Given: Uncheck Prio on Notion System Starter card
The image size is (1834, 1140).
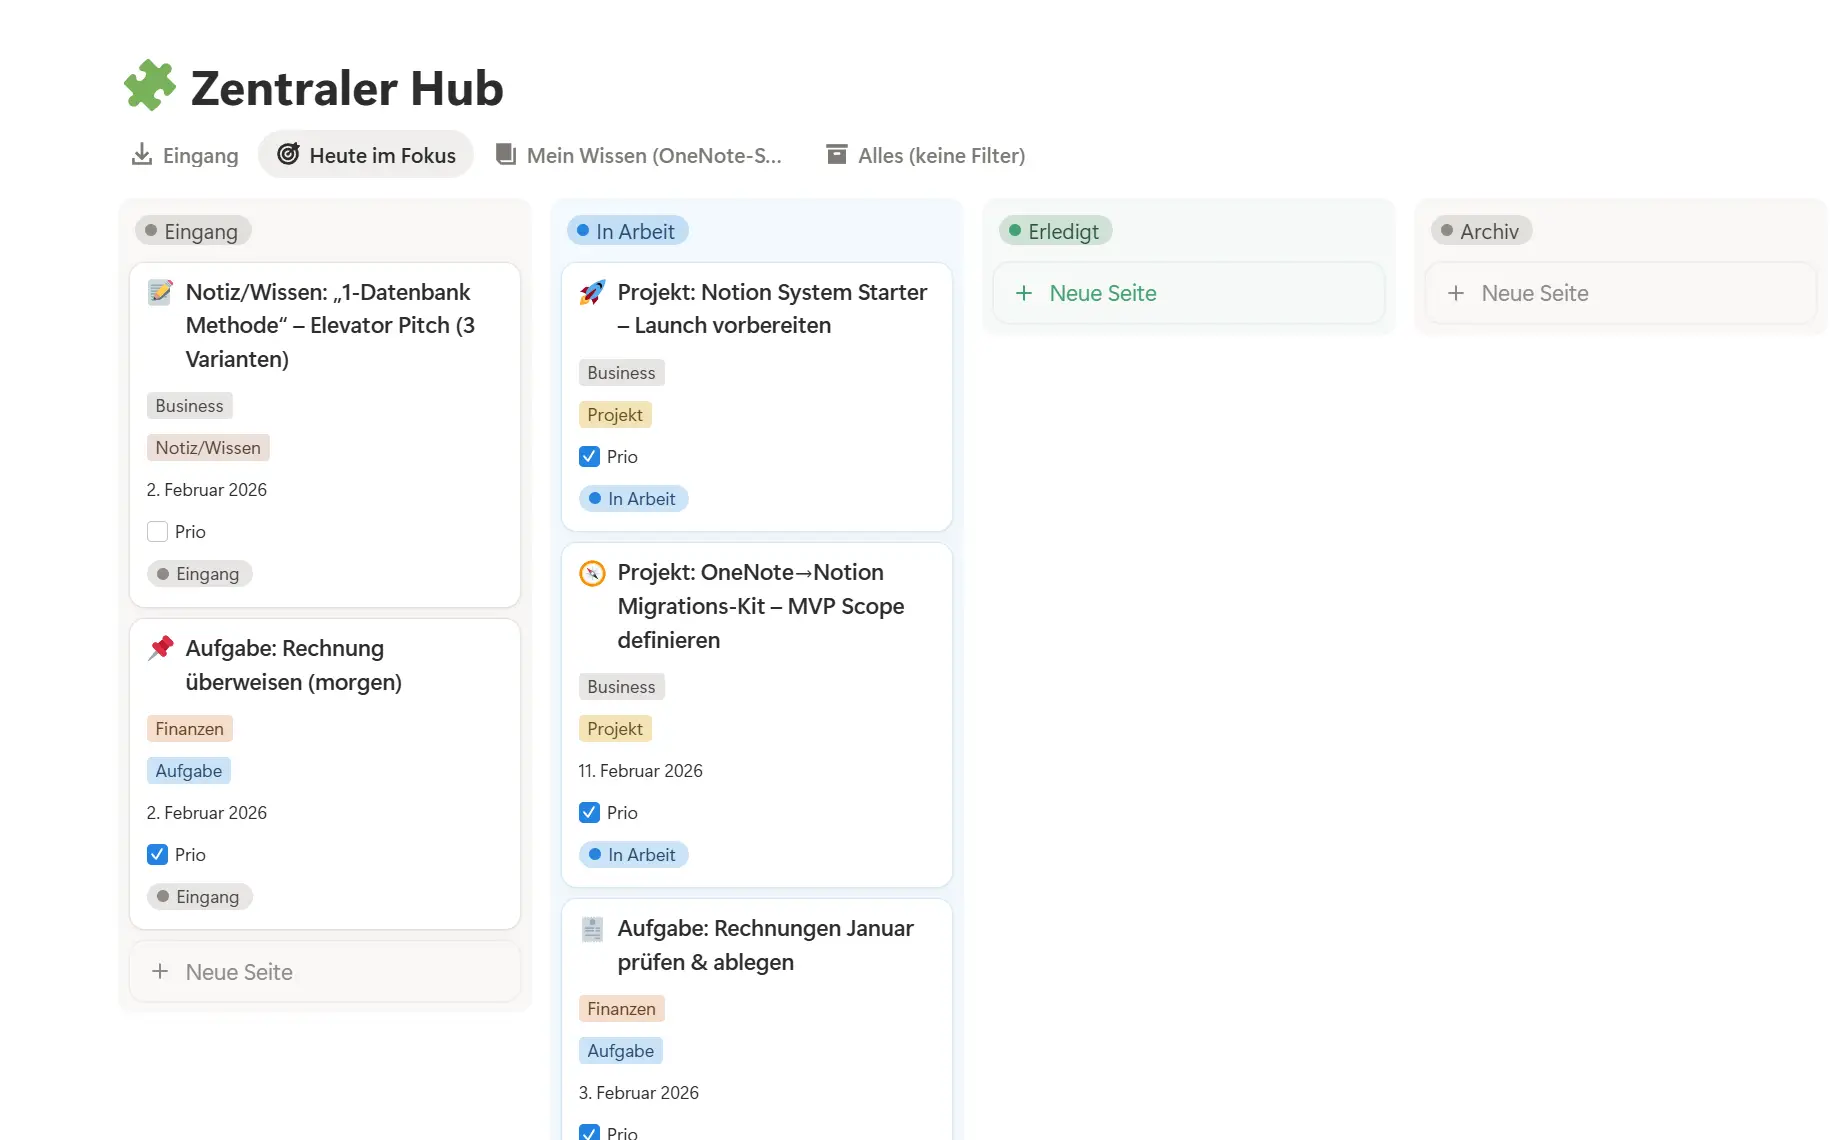Looking at the screenshot, I should pos(589,457).
